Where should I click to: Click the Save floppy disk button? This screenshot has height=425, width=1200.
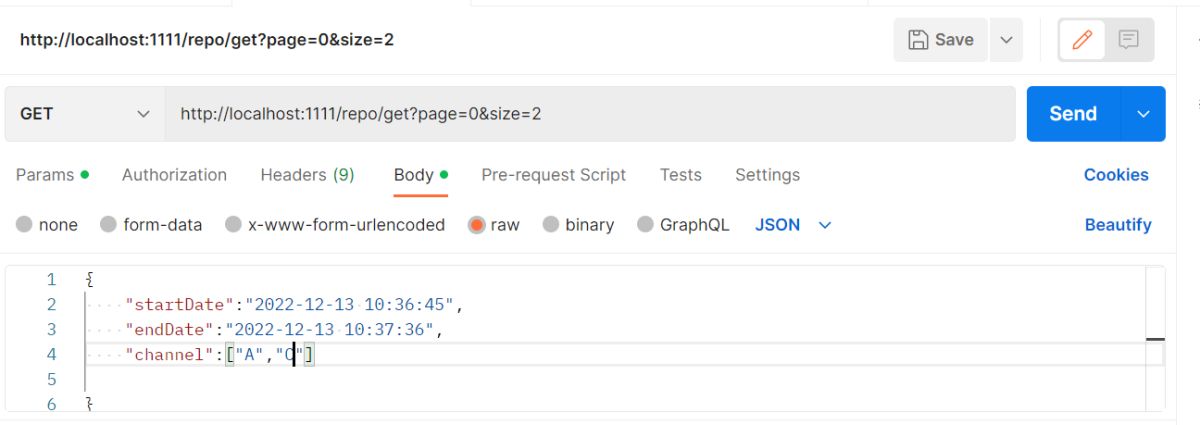pyautogui.click(x=940, y=40)
